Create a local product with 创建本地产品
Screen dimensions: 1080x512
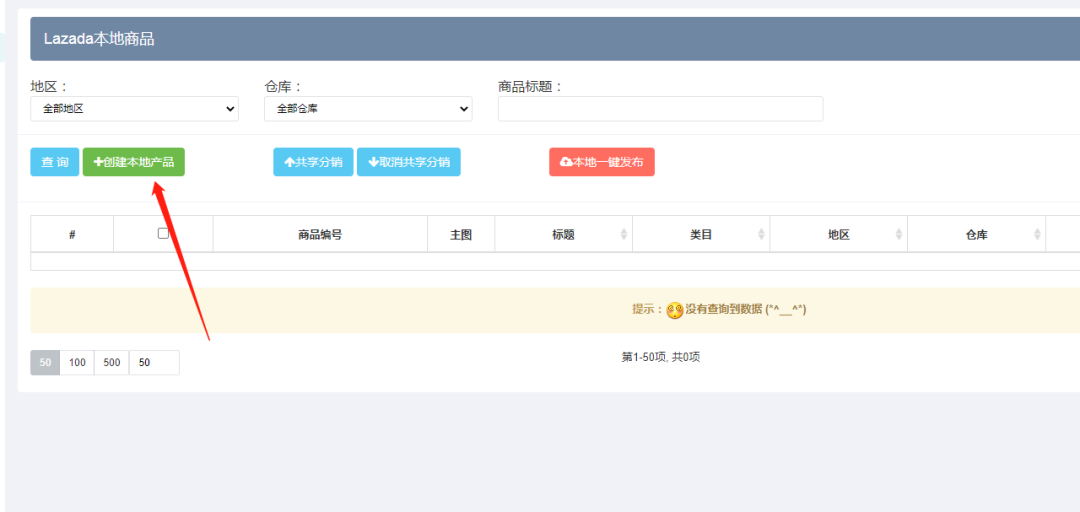pos(134,162)
